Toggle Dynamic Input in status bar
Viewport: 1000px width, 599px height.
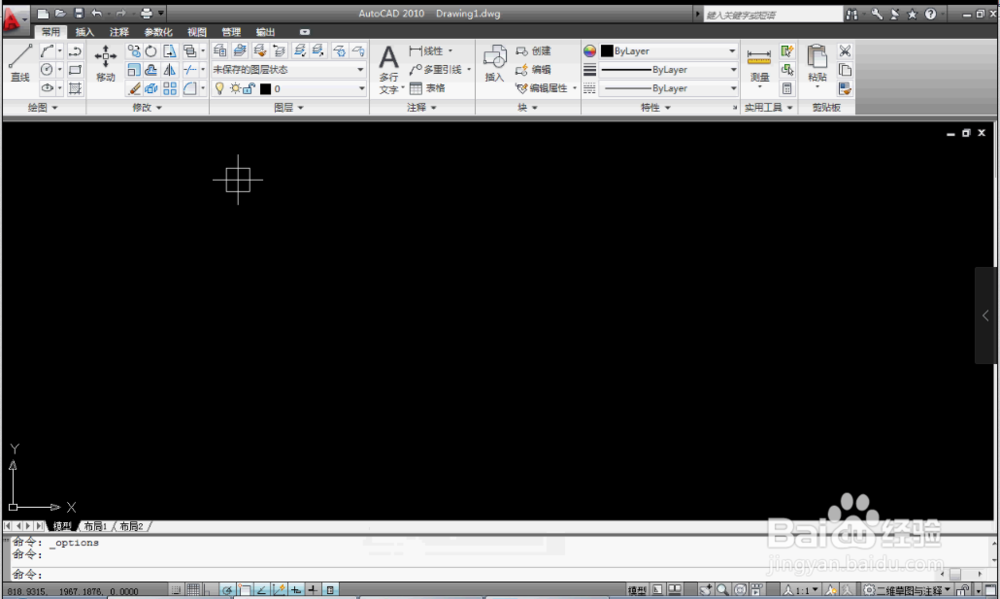(x=296, y=590)
